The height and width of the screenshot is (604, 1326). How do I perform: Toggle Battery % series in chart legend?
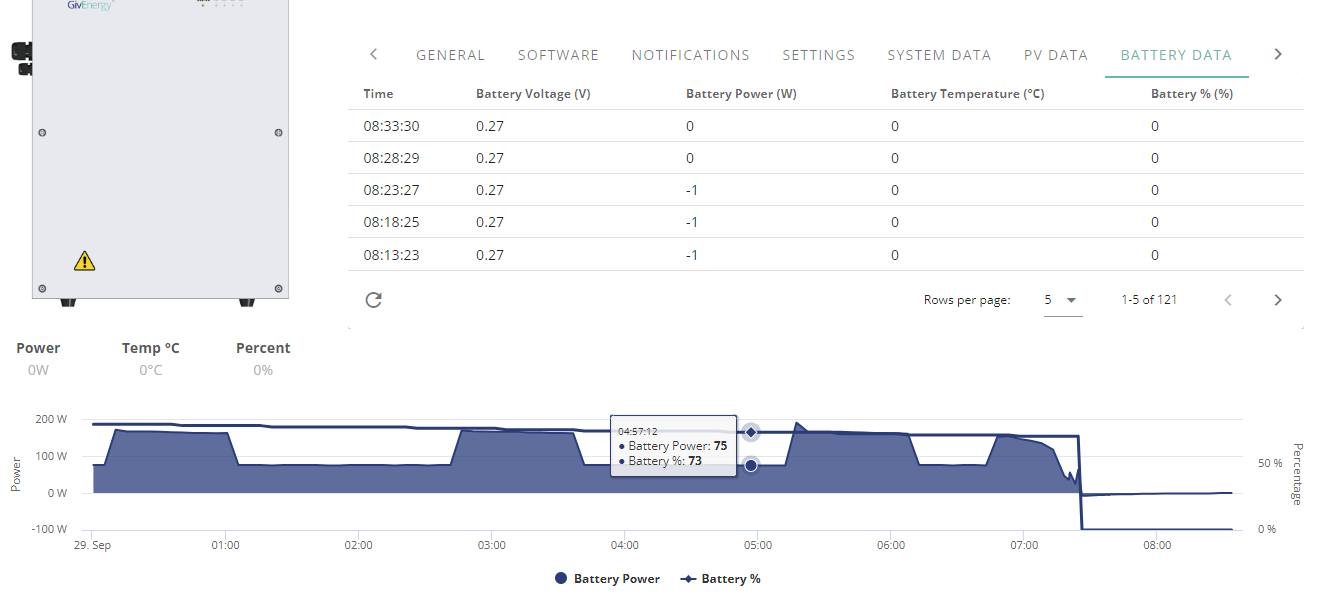coord(720,579)
